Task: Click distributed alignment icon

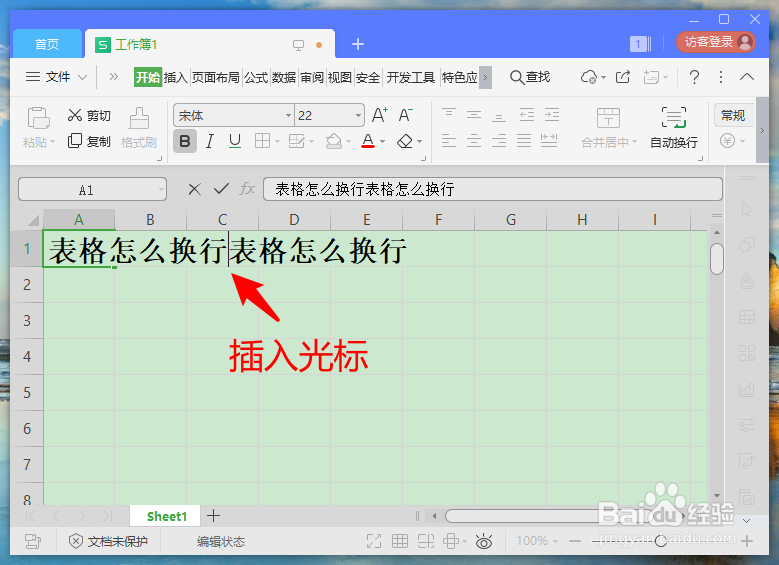Action: [548, 141]
